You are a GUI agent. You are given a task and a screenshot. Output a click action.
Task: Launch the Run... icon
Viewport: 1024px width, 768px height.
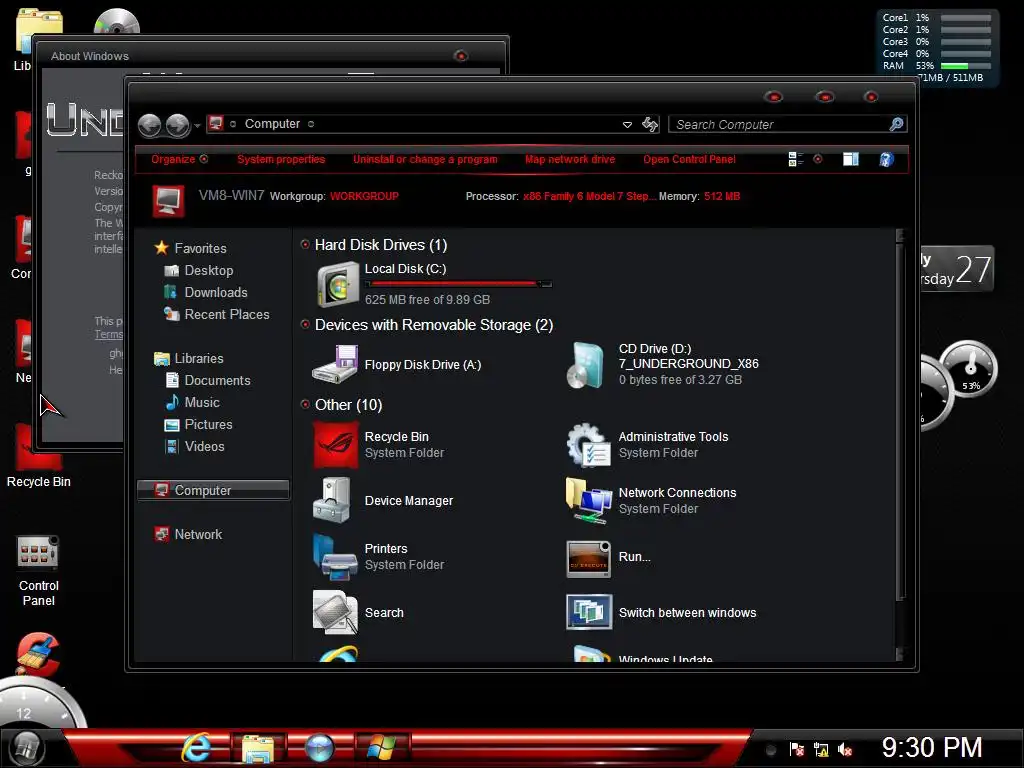coord(588,558)
